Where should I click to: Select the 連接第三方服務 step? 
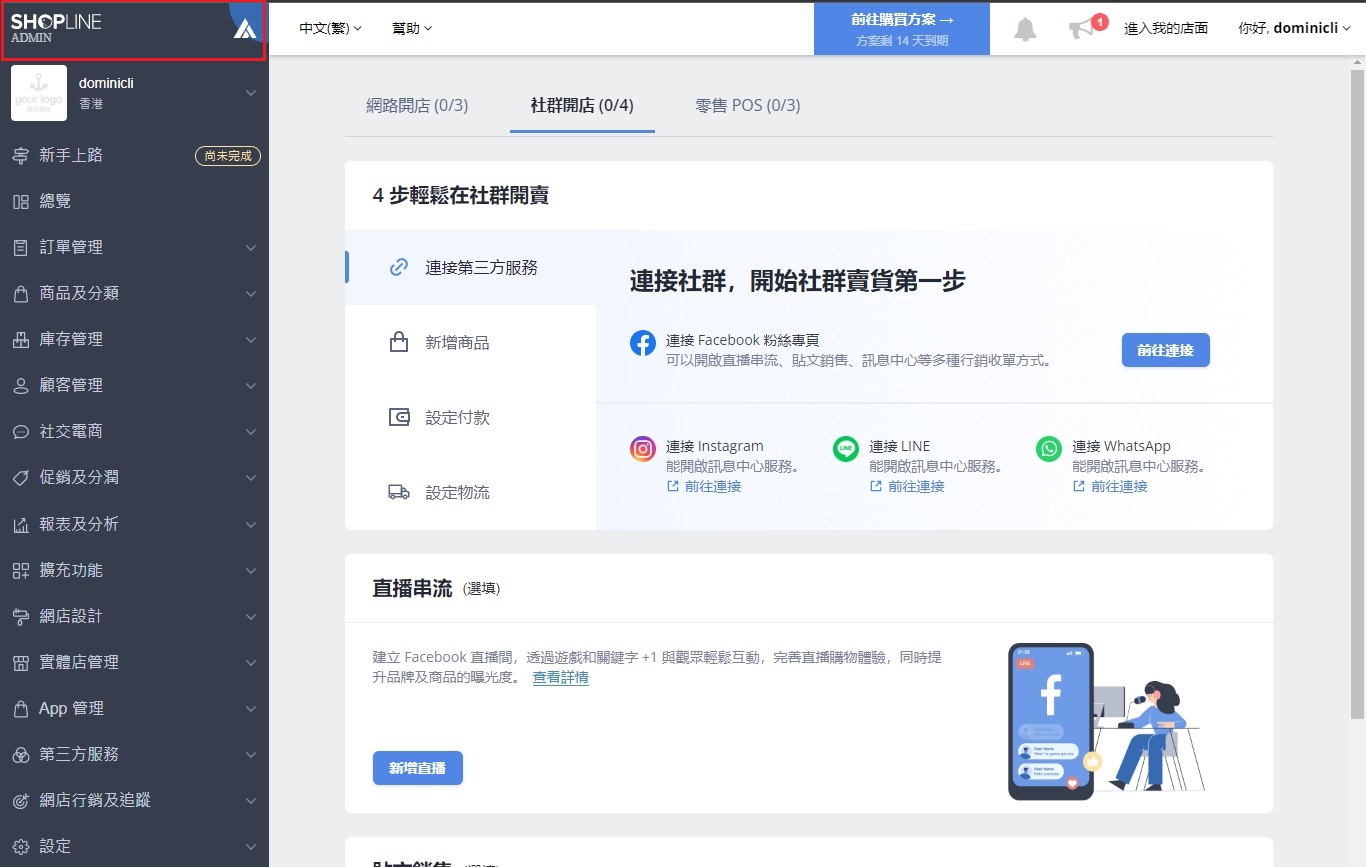coord(471,268)
